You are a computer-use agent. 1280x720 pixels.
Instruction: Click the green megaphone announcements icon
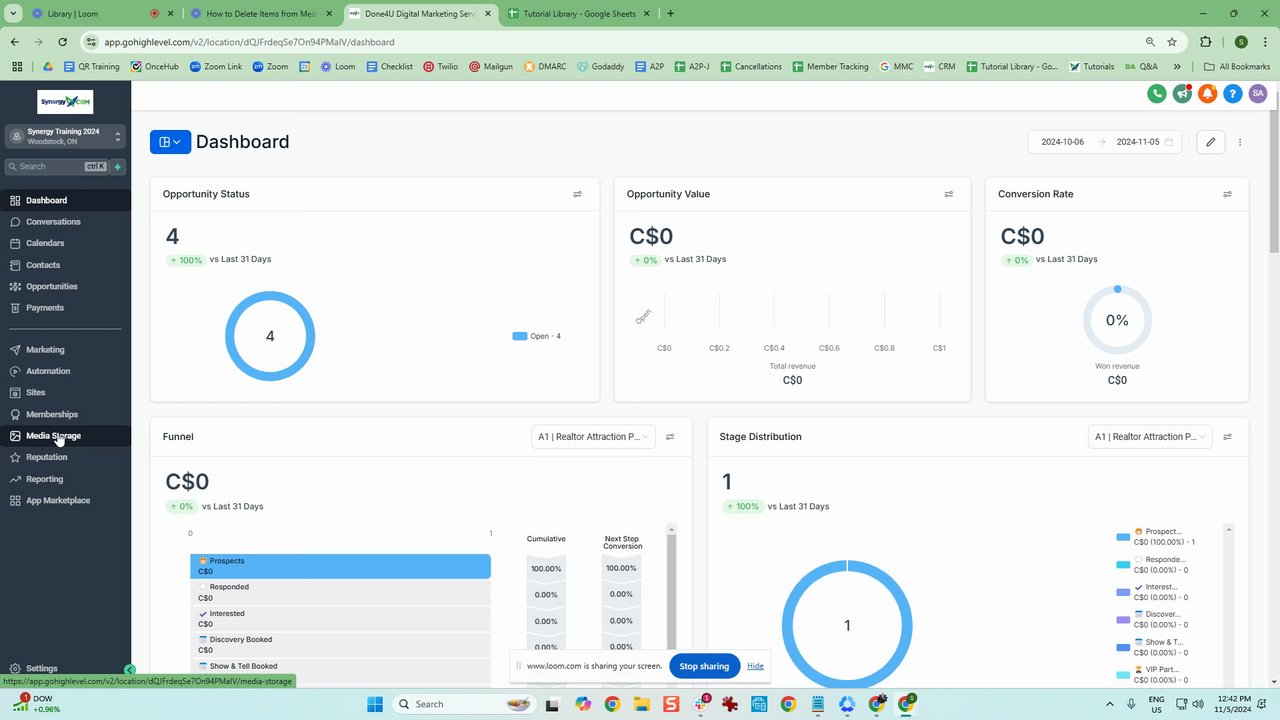point(1182,93)
